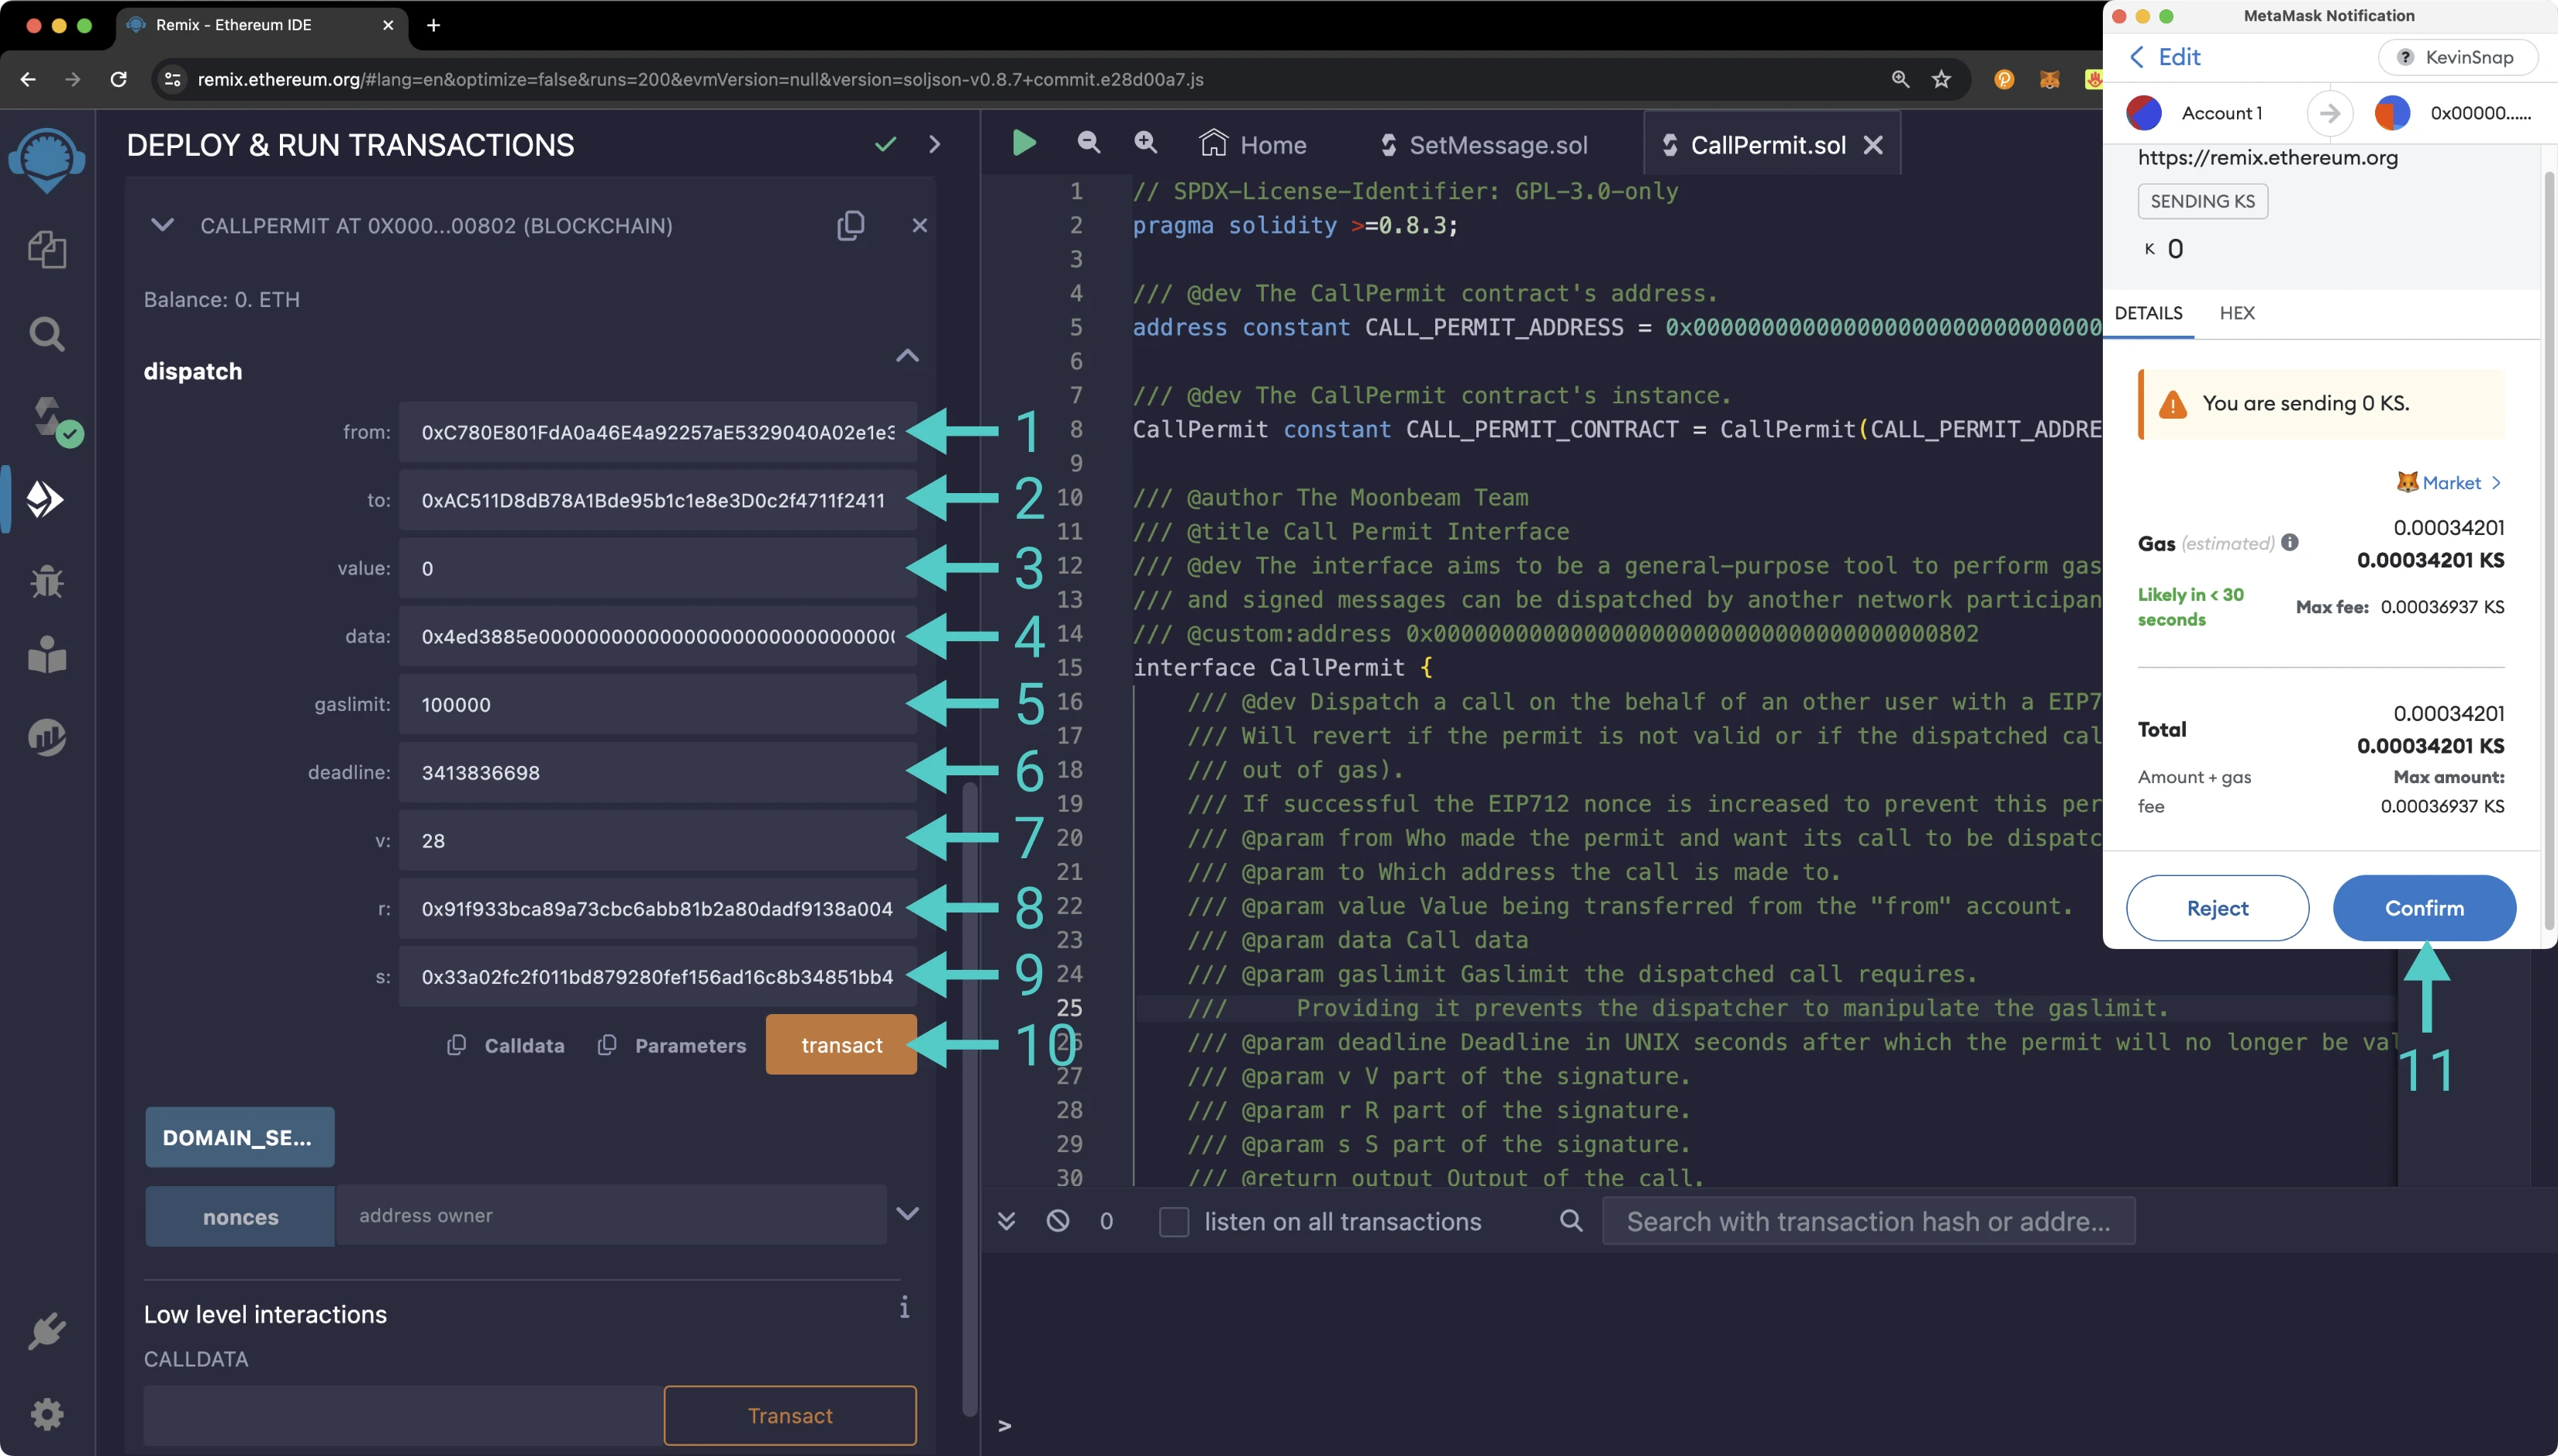Expand the nonces address owner dropdown
Viewport: 2558px width, 1456px height.
coord(910,1213)
